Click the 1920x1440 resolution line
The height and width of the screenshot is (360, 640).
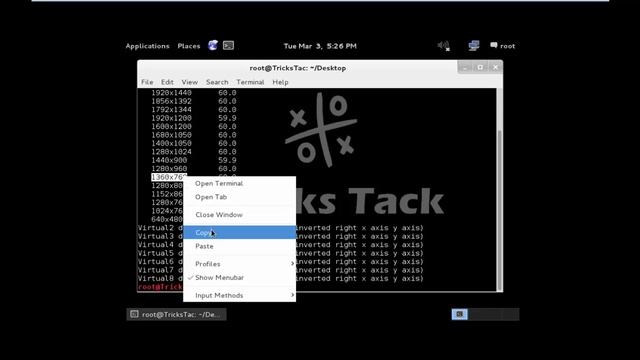tap(193, 93)
